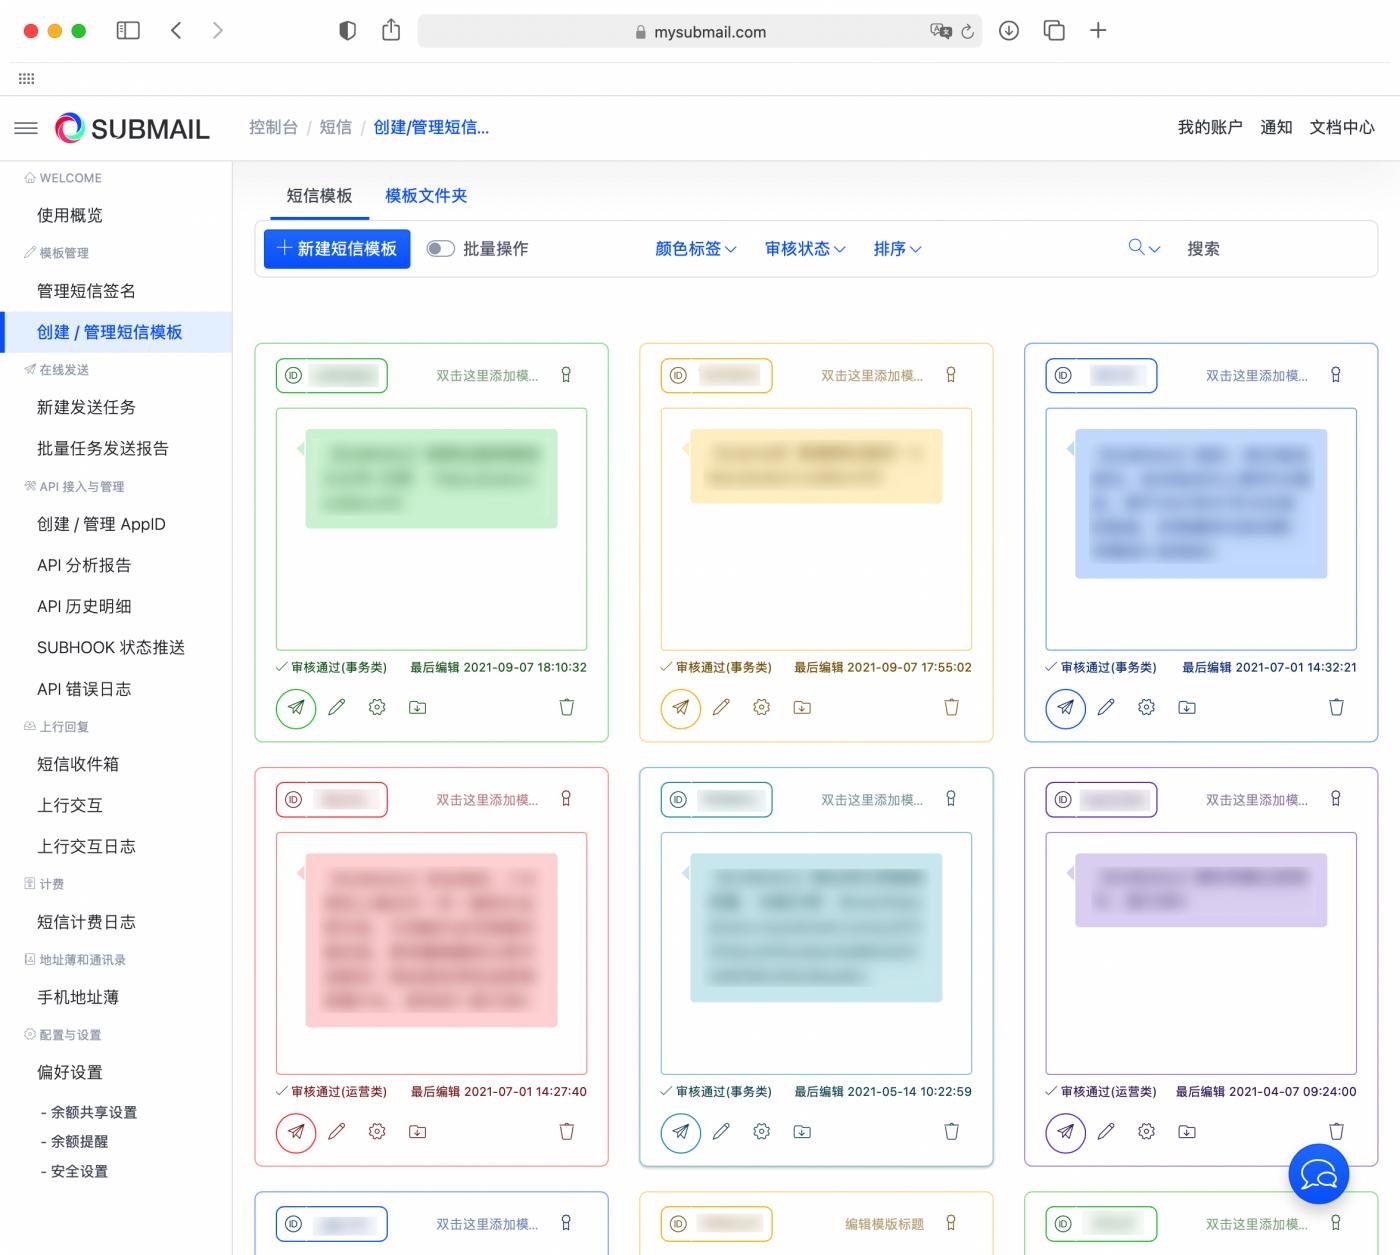Open the 颜色标签 color label dropdown
Viewport: 1400px width, 1255px height.
pos(694,248)
